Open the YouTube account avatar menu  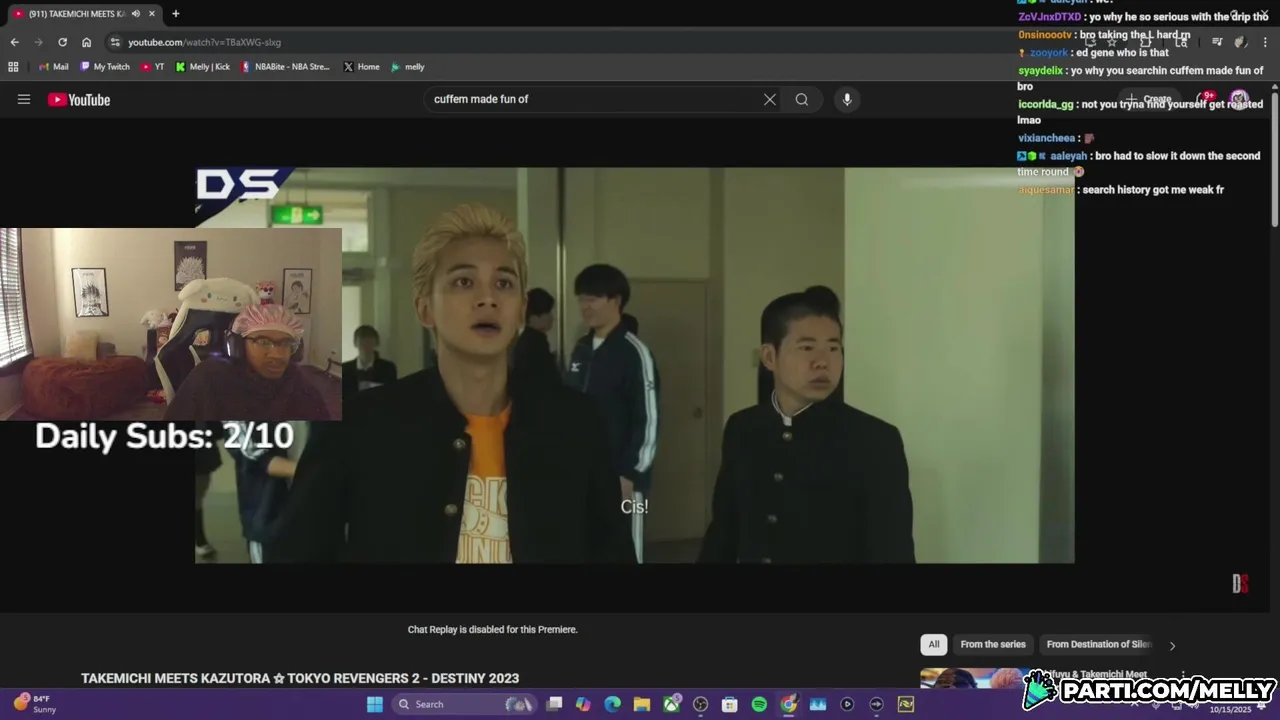tap(1239, 99)
